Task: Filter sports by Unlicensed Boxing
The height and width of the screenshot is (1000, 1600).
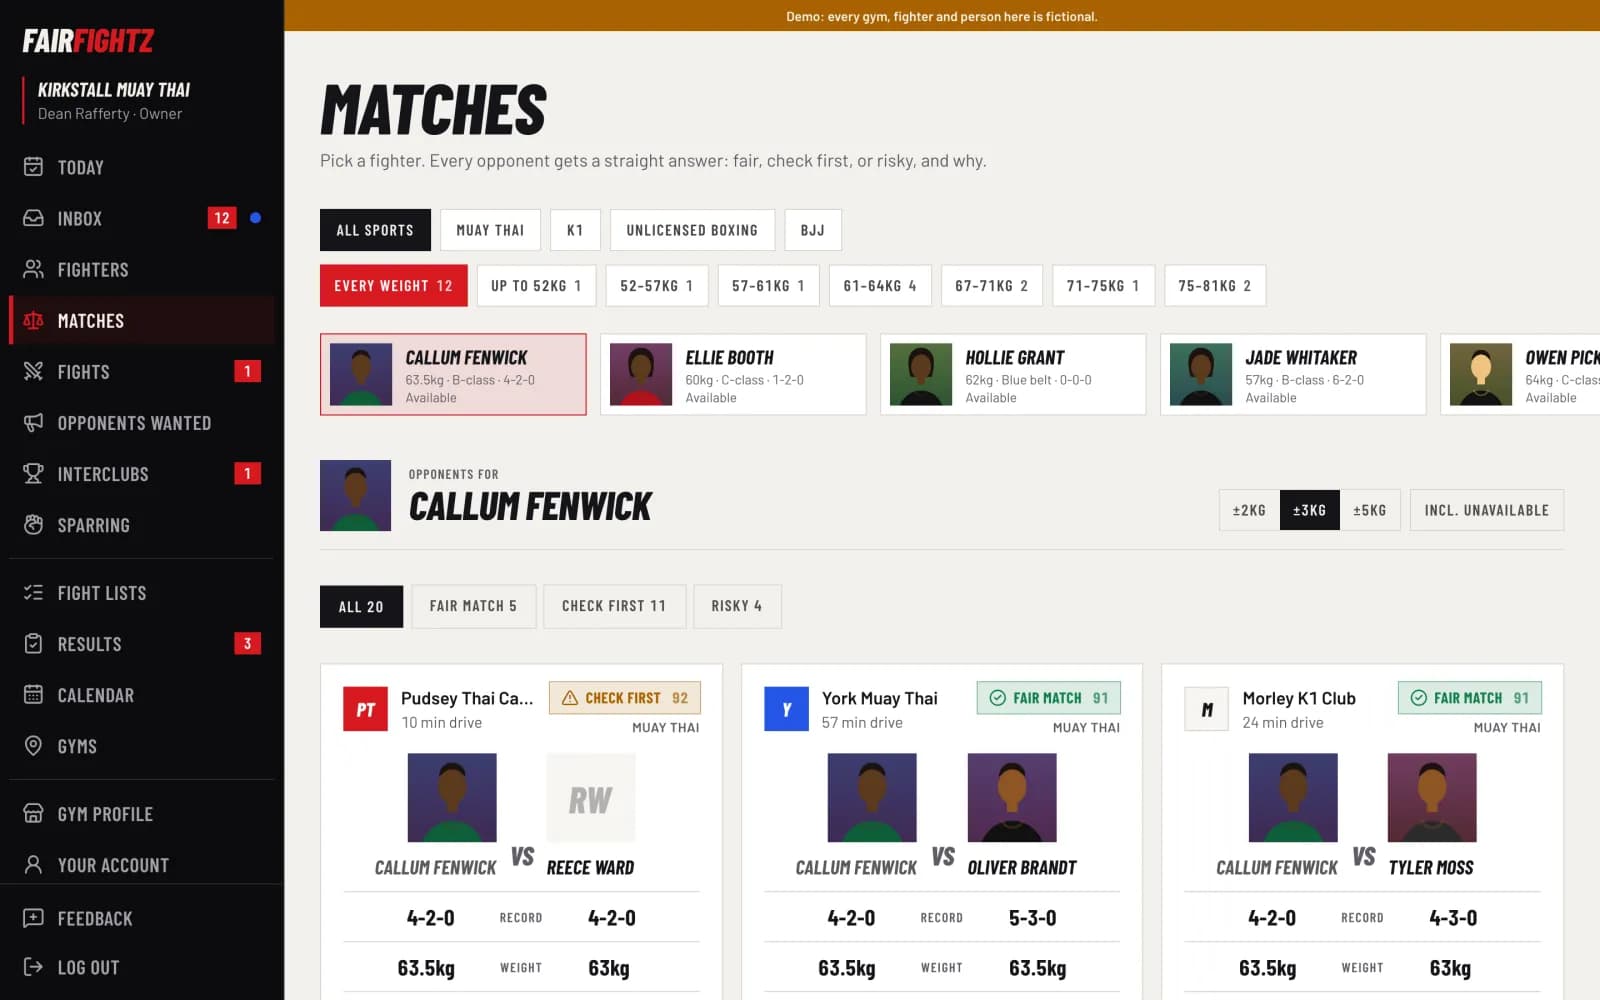Action: tap(692, 230)
